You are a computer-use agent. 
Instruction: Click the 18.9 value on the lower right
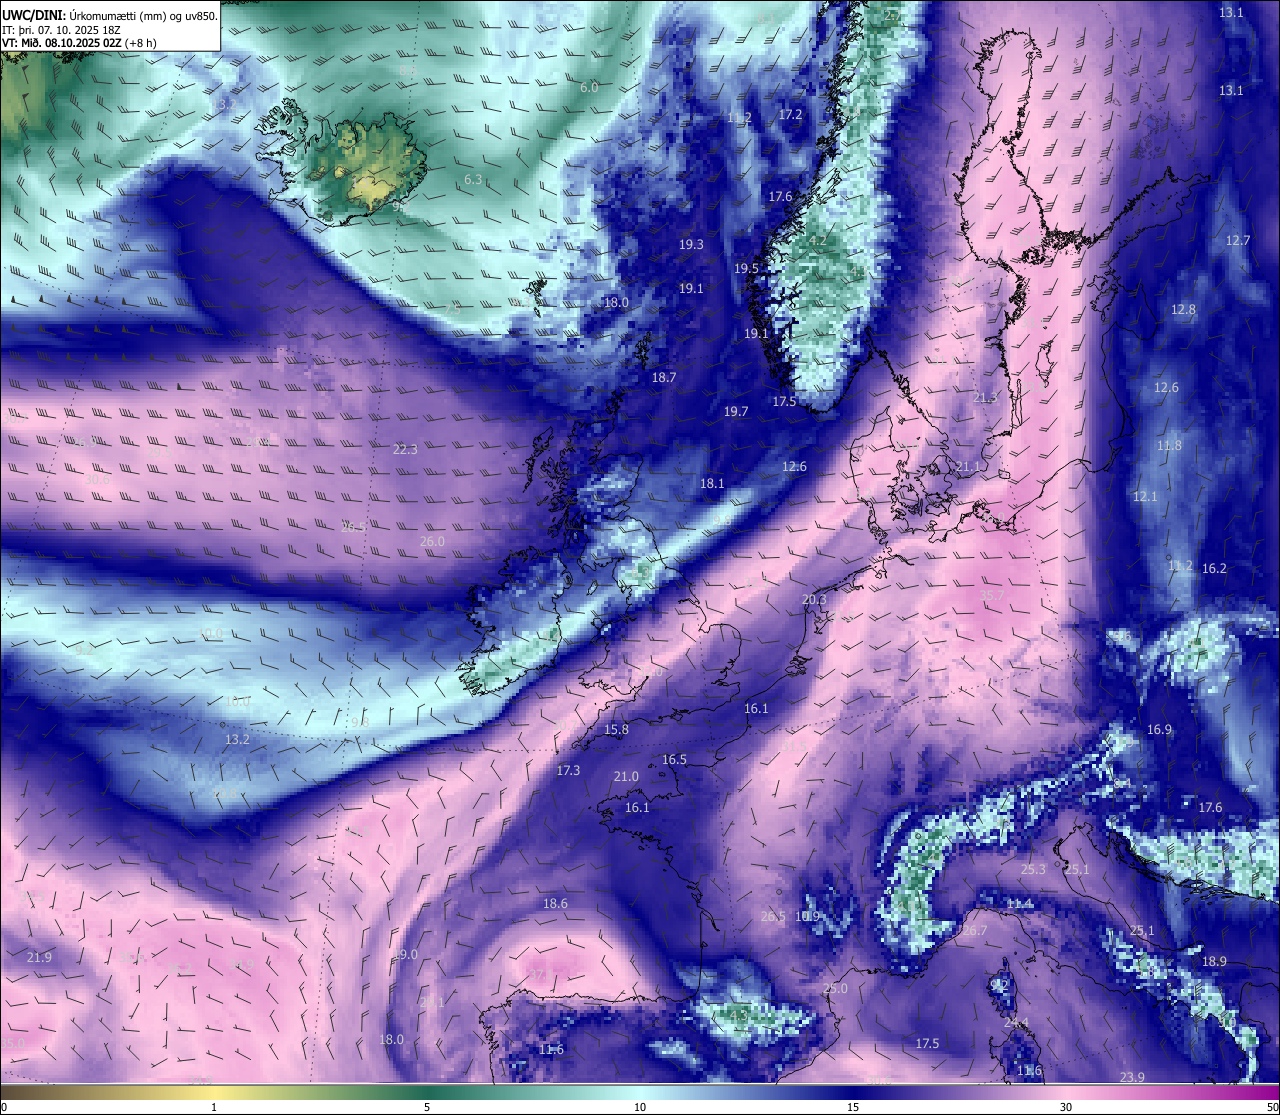[x=1214, y=962]
